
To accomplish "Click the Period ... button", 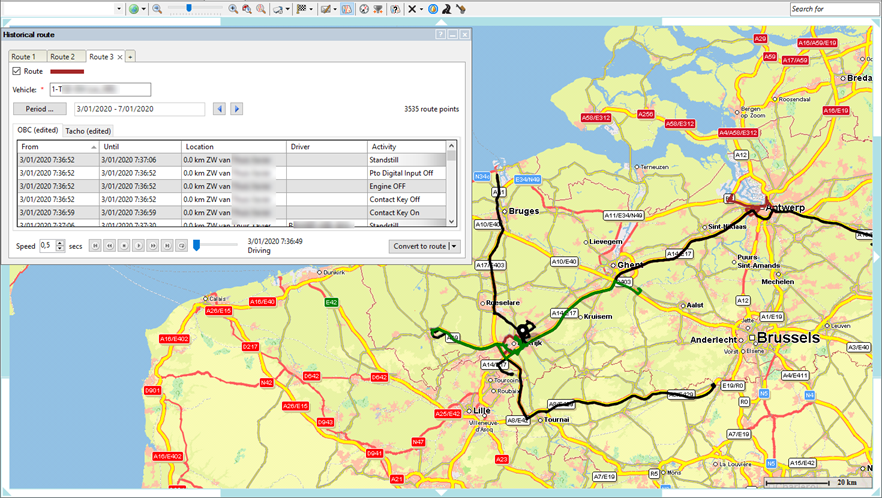I will click(39, 108).
